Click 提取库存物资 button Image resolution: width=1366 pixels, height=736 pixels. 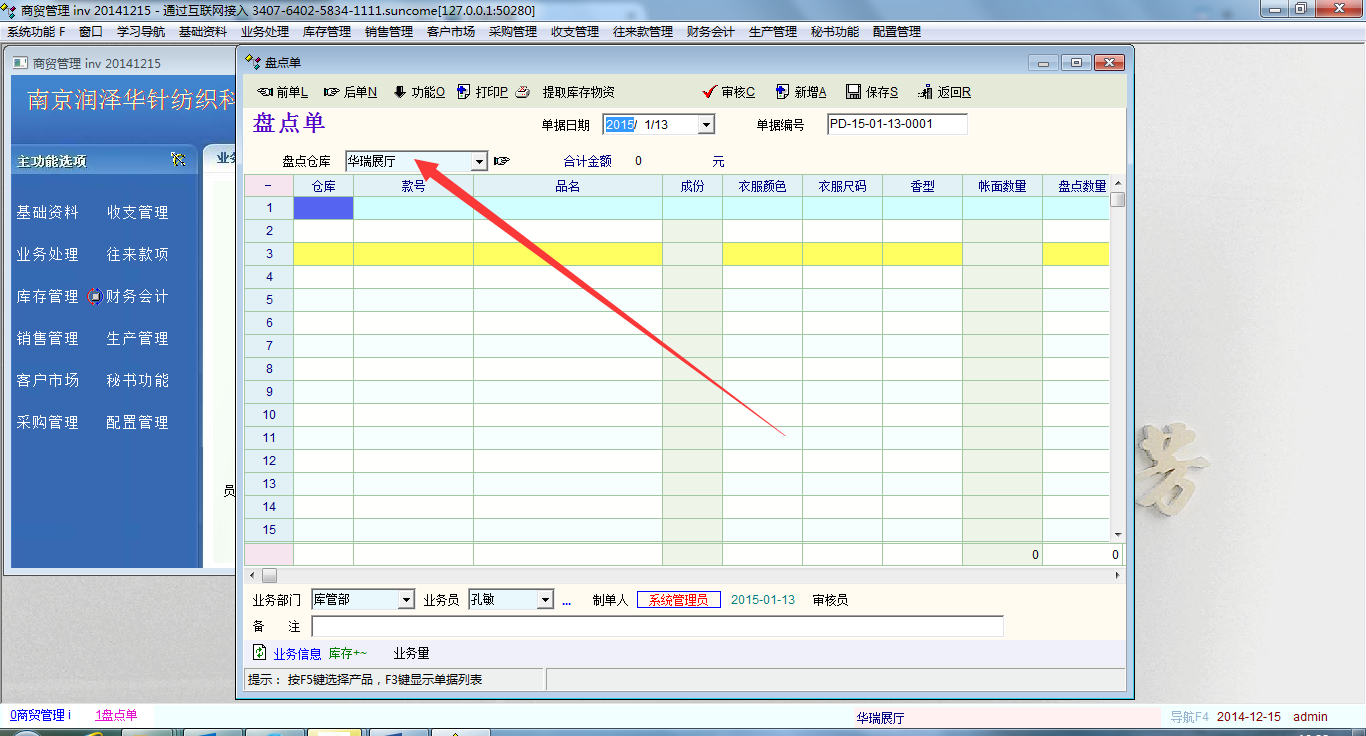pyautogui.click(x=578, y=92)
